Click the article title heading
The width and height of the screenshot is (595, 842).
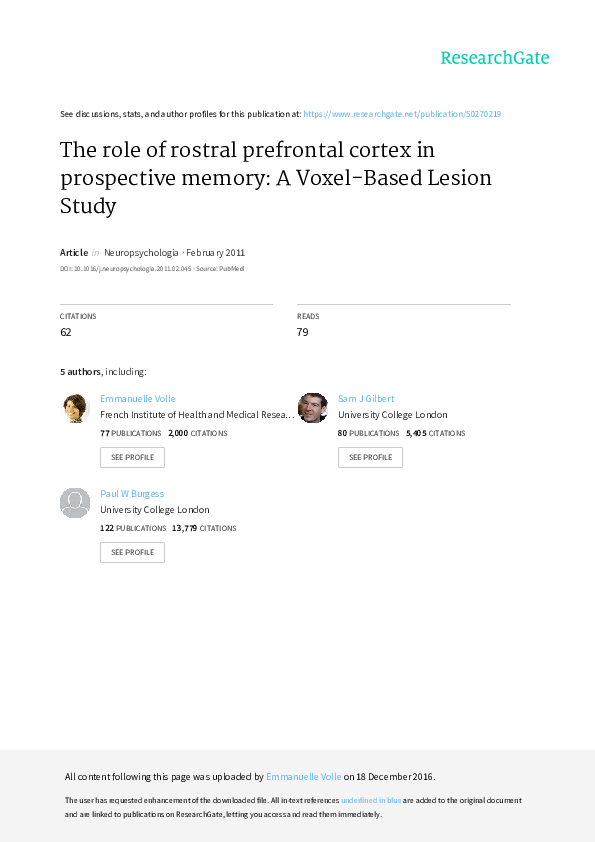[x=275, y=178]
